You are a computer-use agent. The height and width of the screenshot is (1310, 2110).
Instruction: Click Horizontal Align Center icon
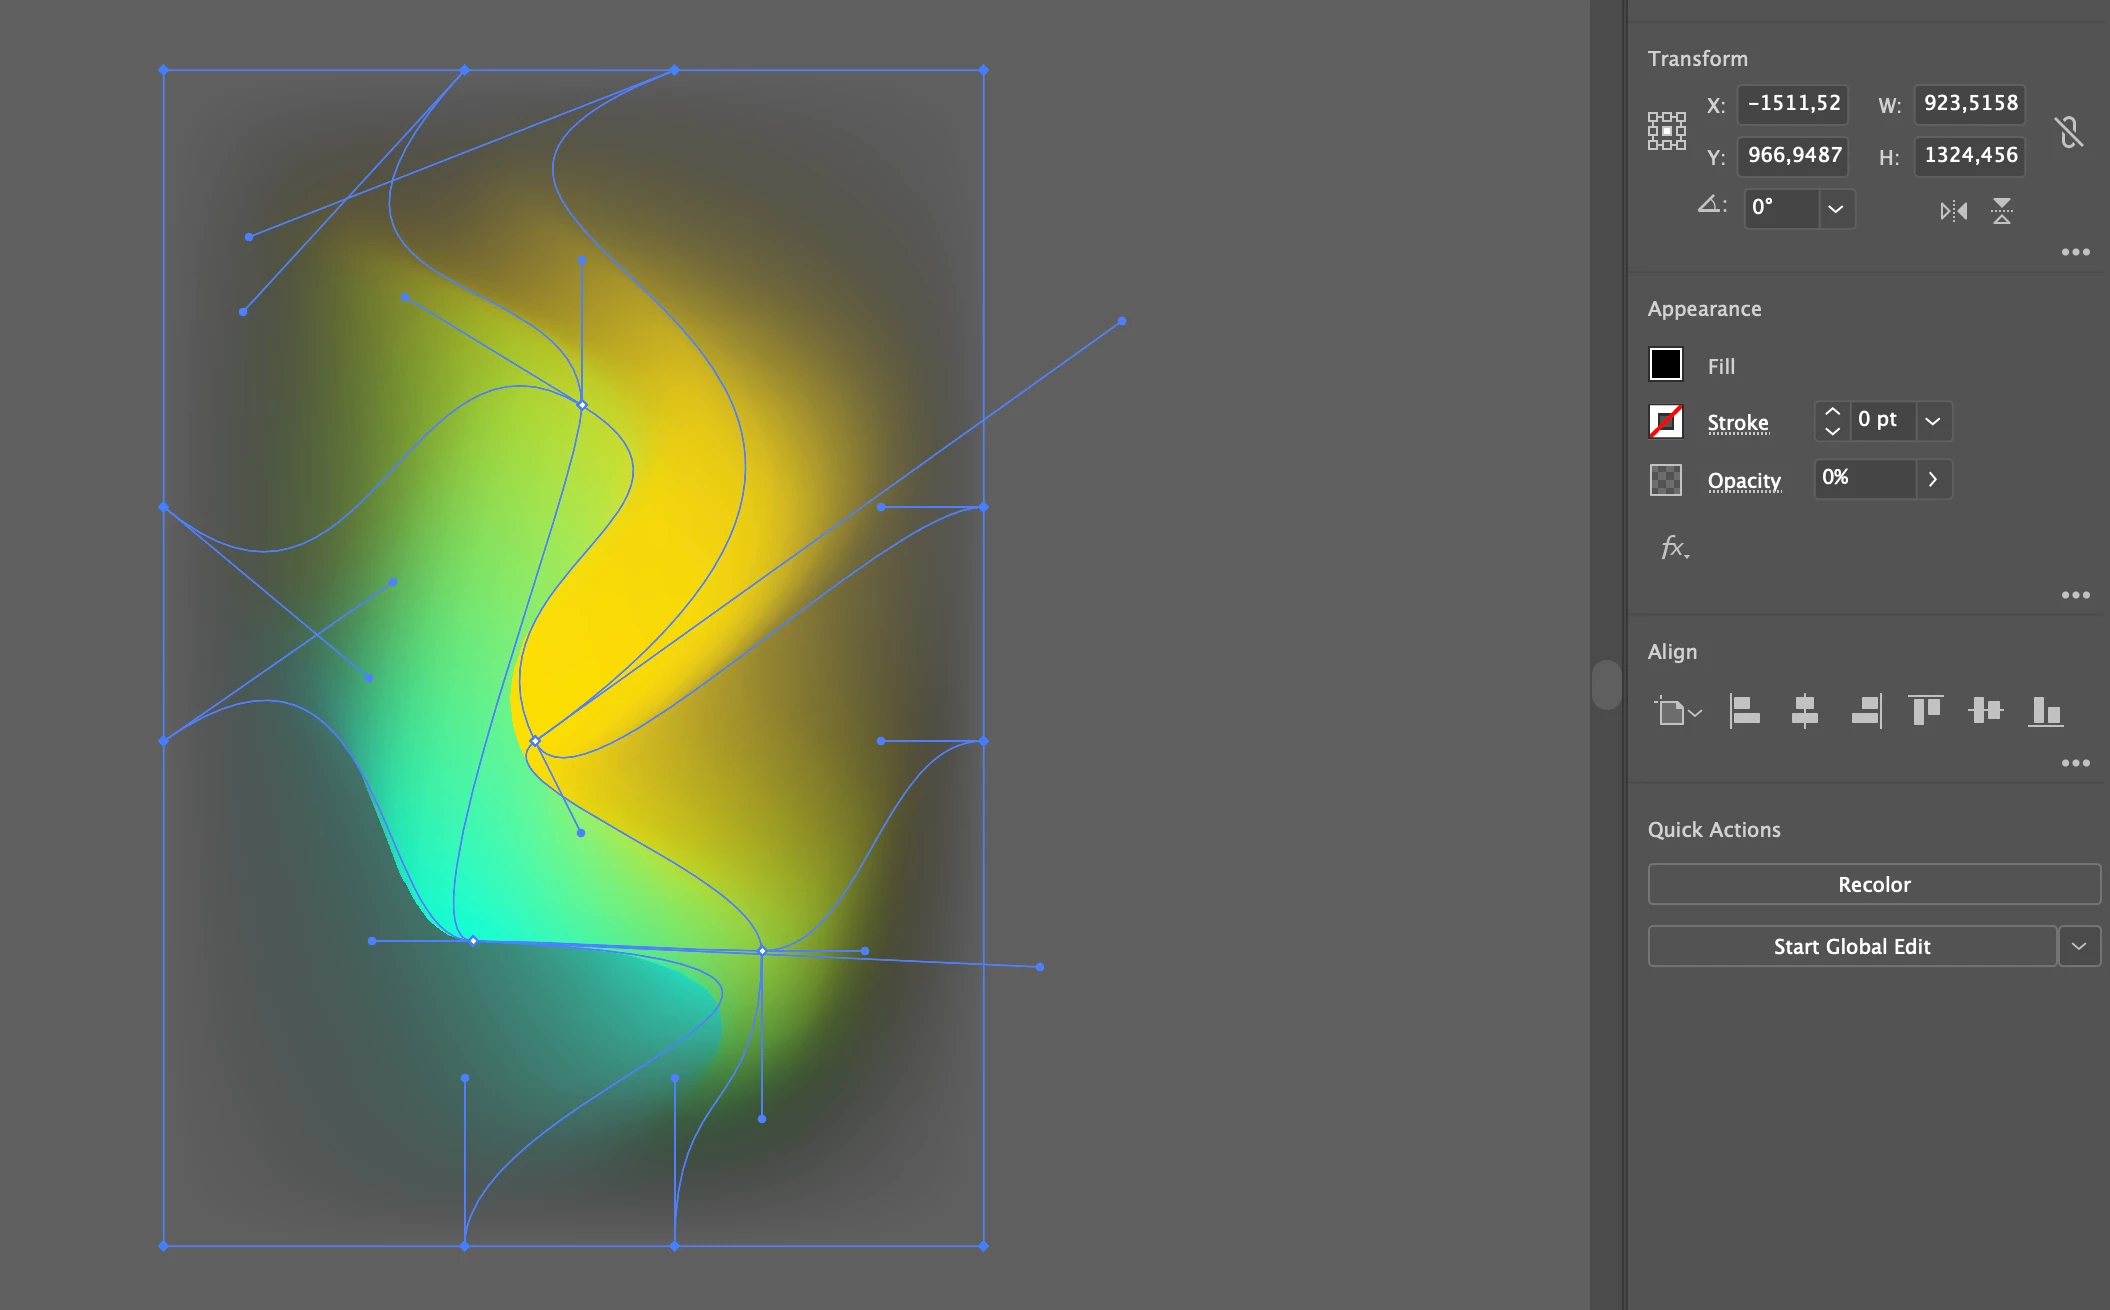(1804, 711)
